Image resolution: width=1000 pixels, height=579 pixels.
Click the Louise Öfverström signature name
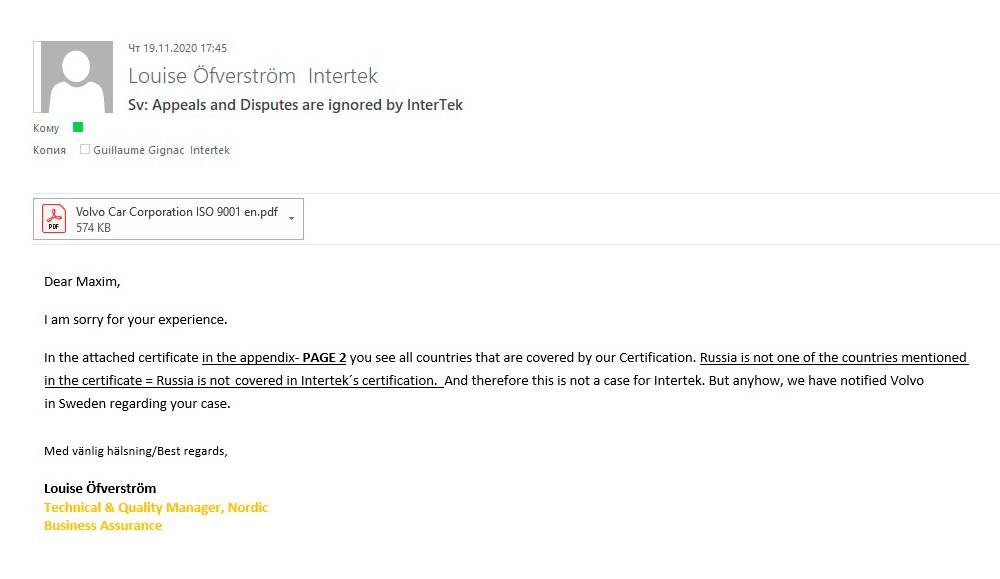click(x=100, y=488)
